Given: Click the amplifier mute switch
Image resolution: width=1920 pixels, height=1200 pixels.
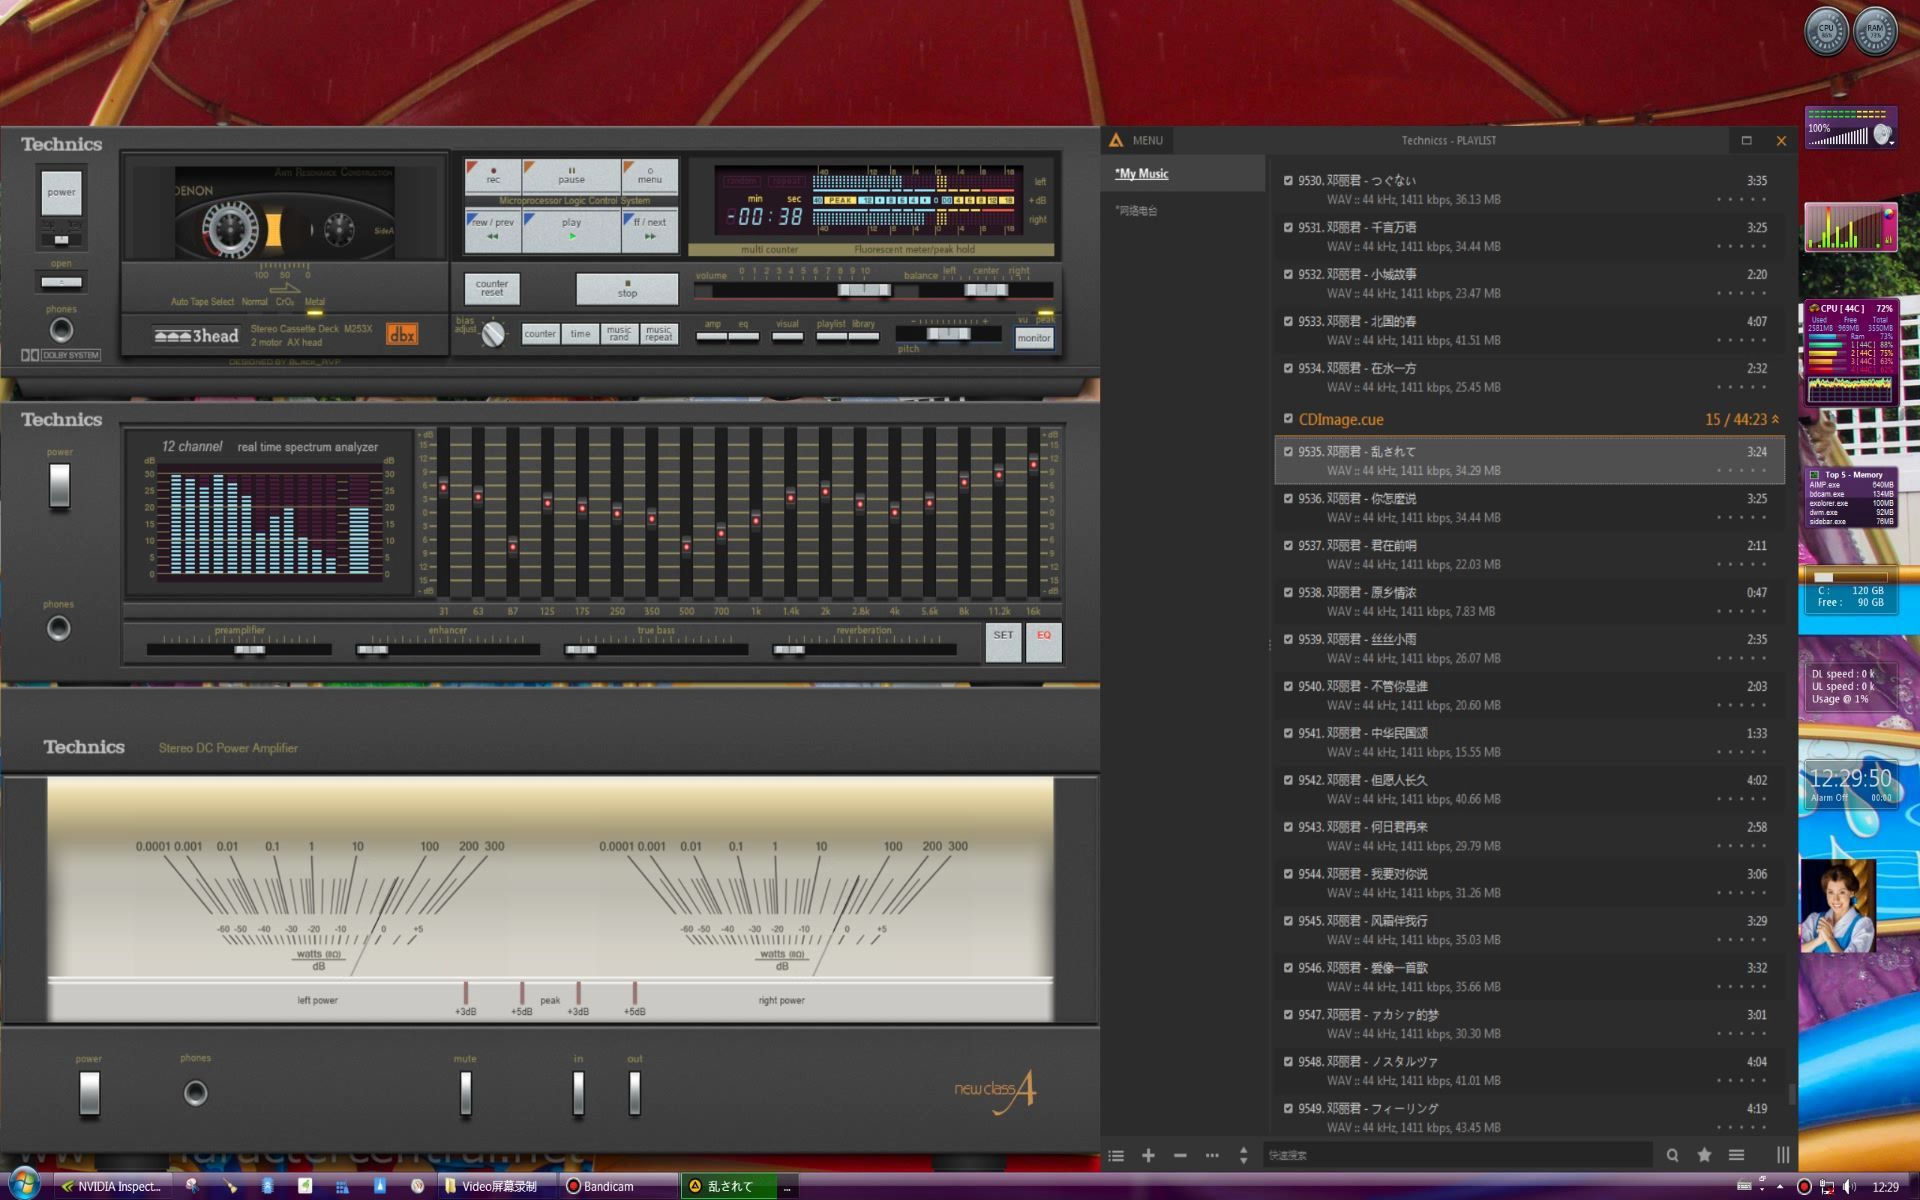Looking at the screenshot, I should pos(465,1093).
